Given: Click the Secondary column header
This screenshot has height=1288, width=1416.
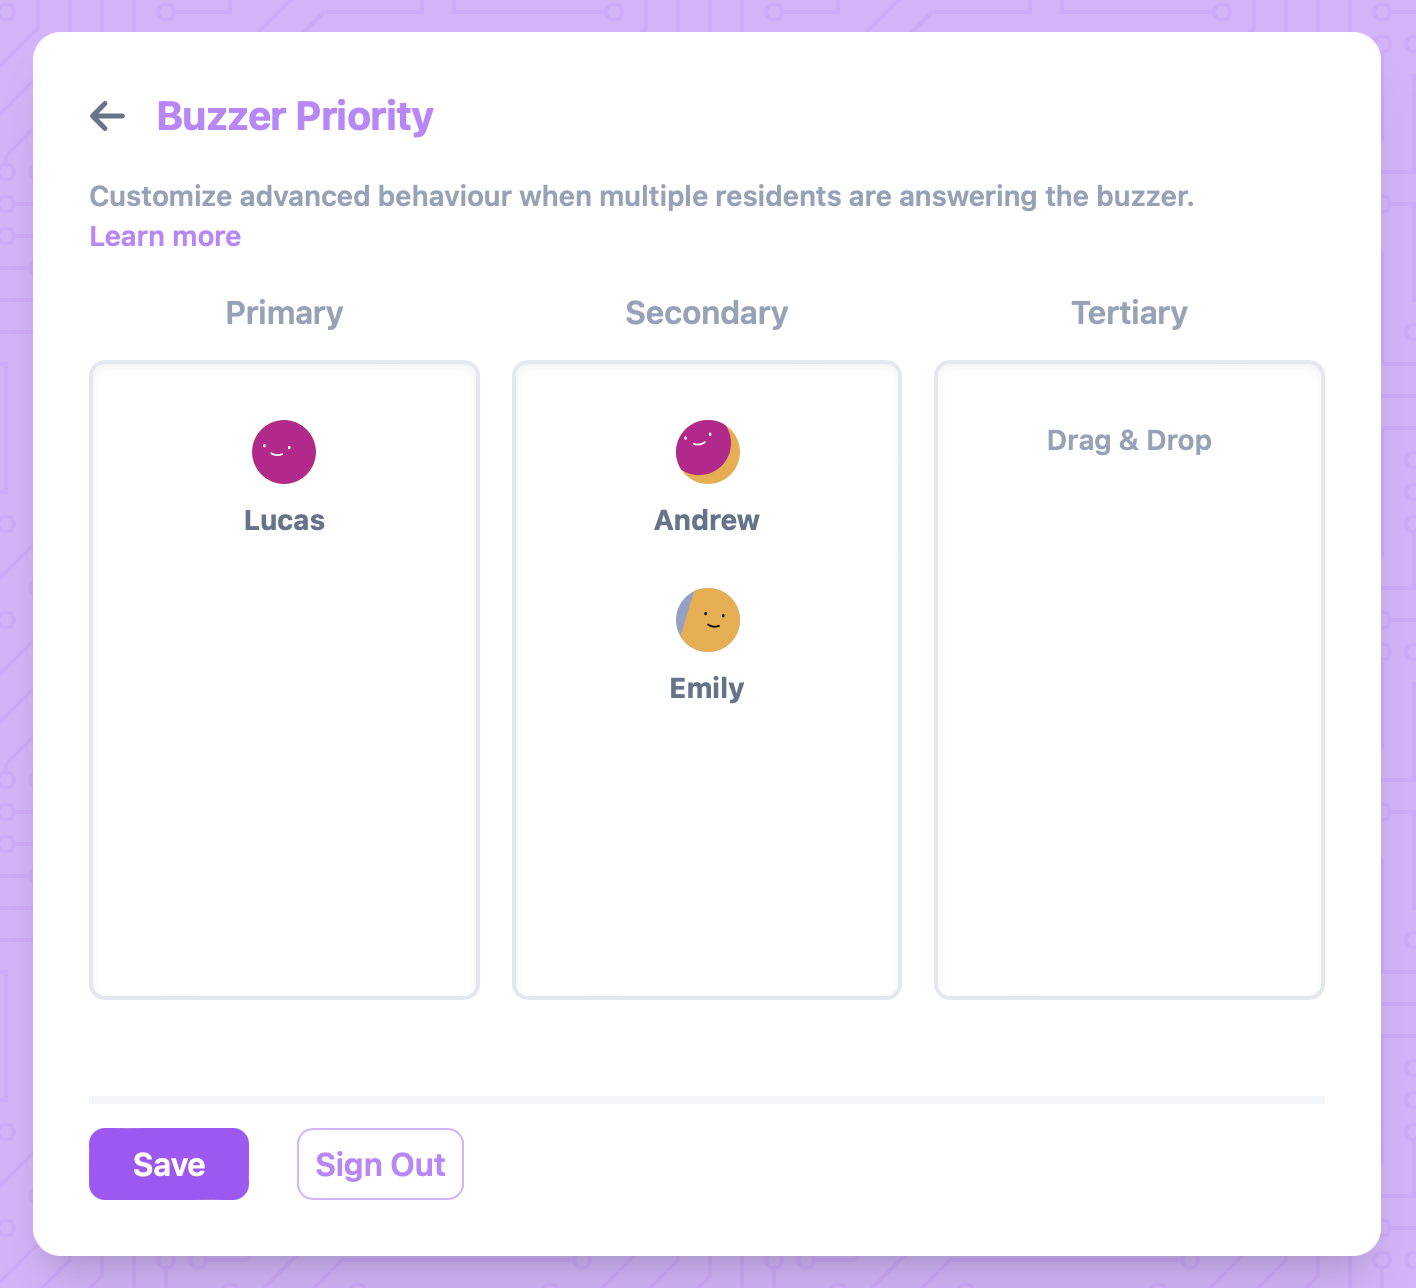Looking at the screenshot, I should [x=707, y=313].
